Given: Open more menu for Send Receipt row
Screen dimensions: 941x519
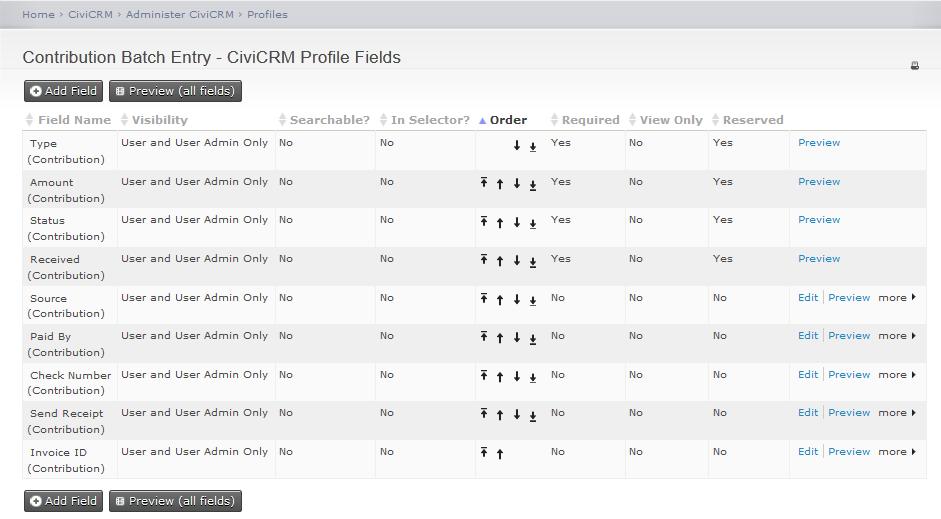Looking at the screenshot, I should click(896, 413).
